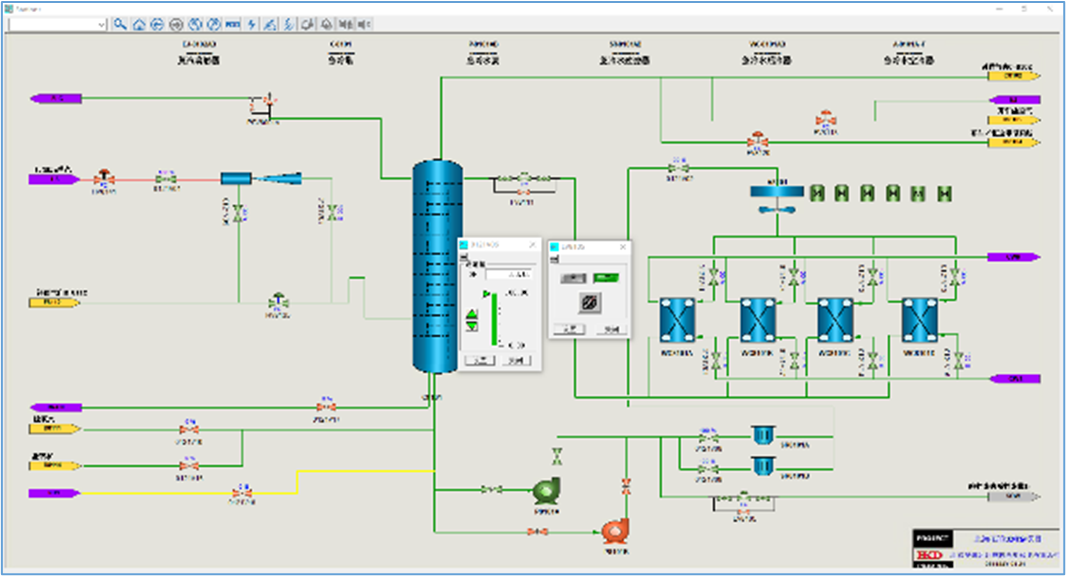Click the leftmost blue heat exchanger
Image resolution: width=1066 pixels, height=576 pixels.
pos(678,321)
